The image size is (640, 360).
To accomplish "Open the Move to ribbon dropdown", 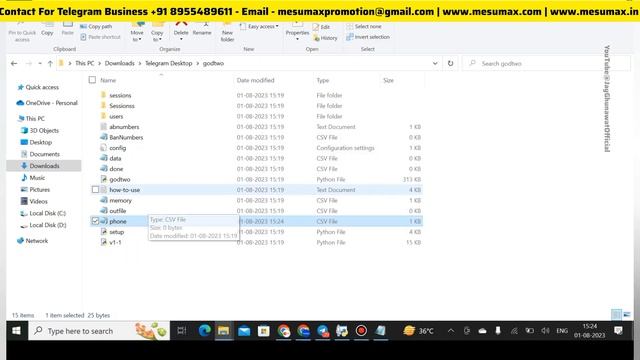I will [137, 32].
